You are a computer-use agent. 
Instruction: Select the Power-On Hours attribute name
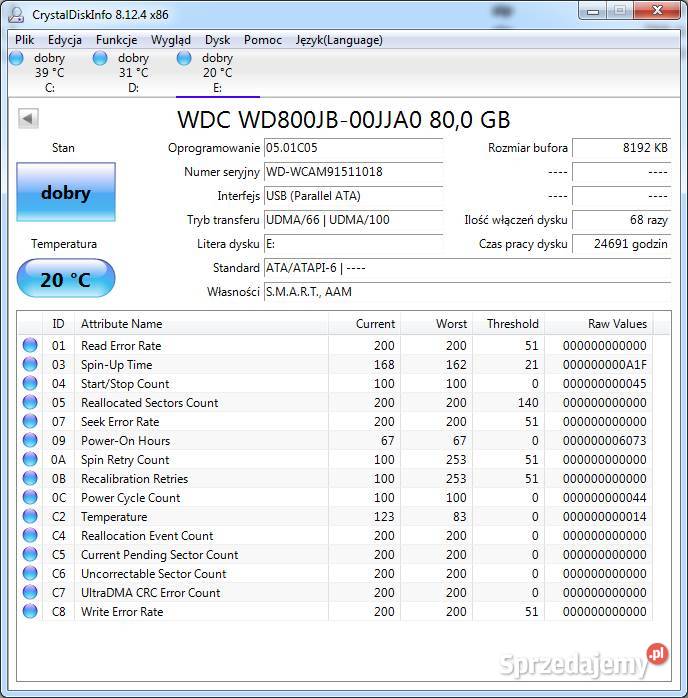pyautogui.click(x=125, y=441)
